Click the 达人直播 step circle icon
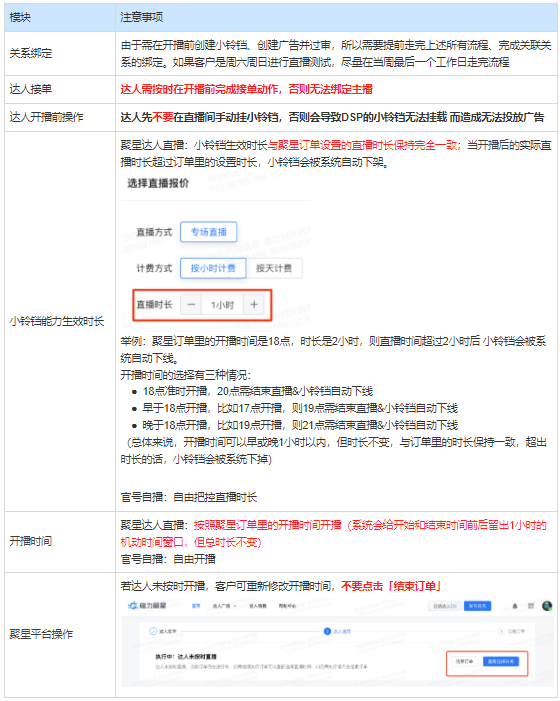 327,631
